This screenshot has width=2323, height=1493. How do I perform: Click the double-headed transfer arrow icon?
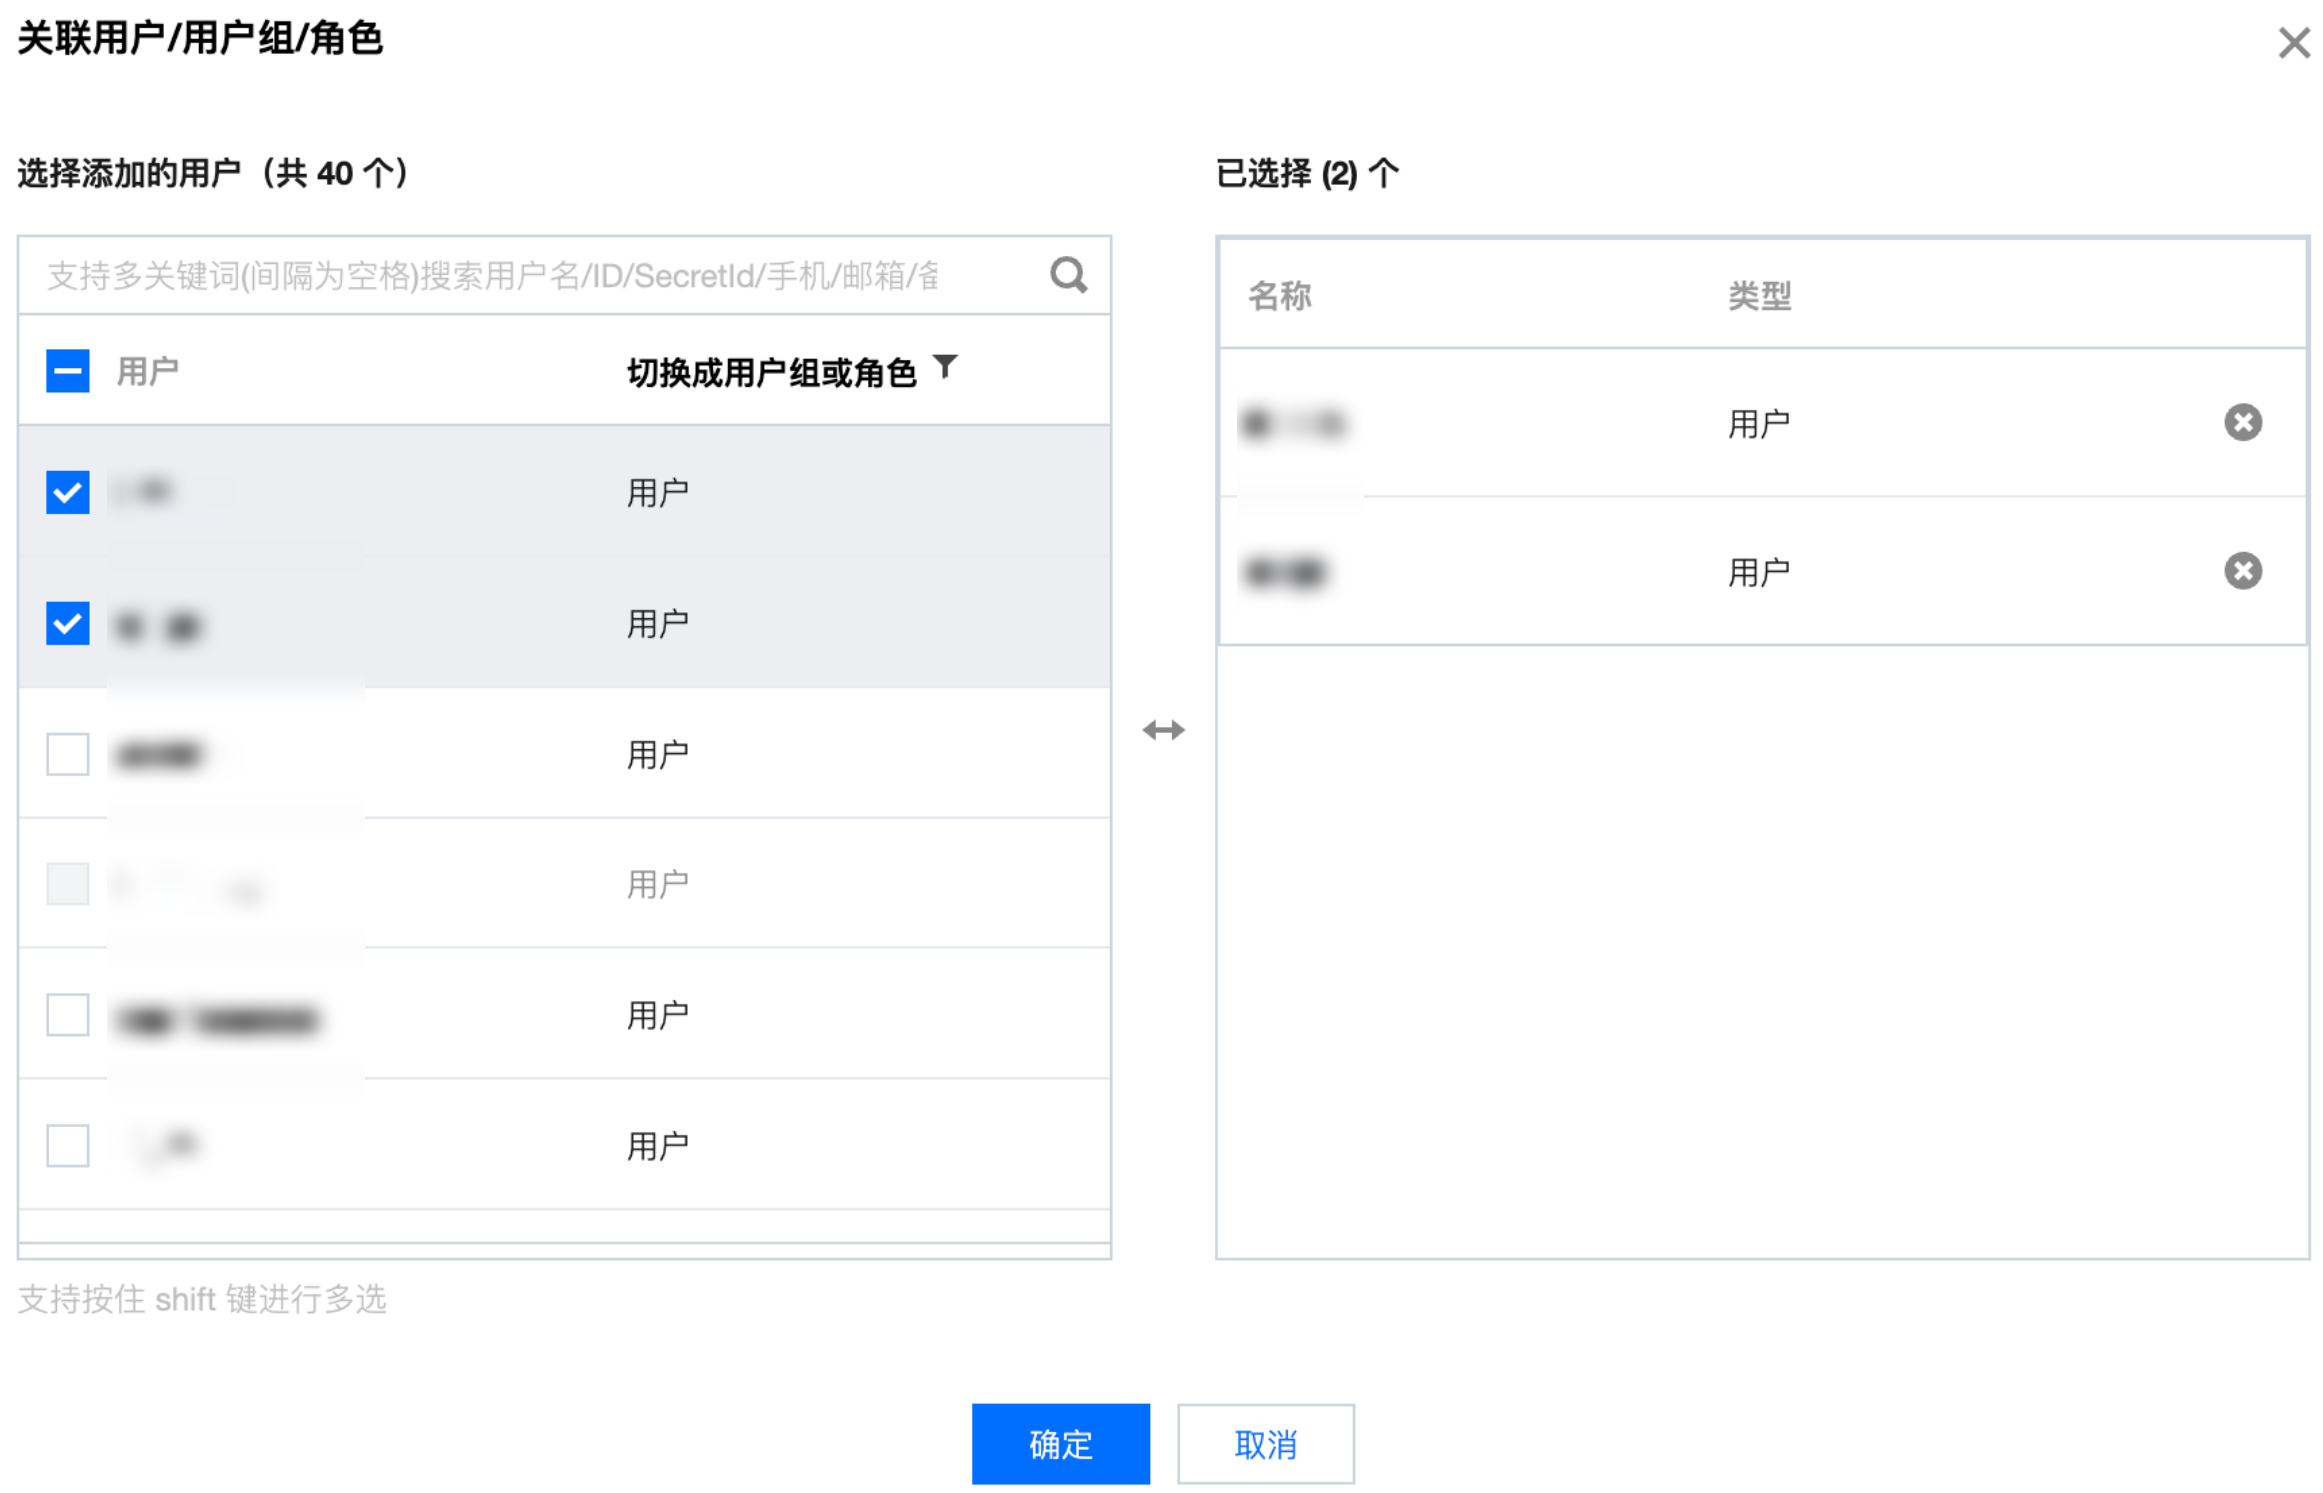pyautogui.click(x=1163, y=730)
